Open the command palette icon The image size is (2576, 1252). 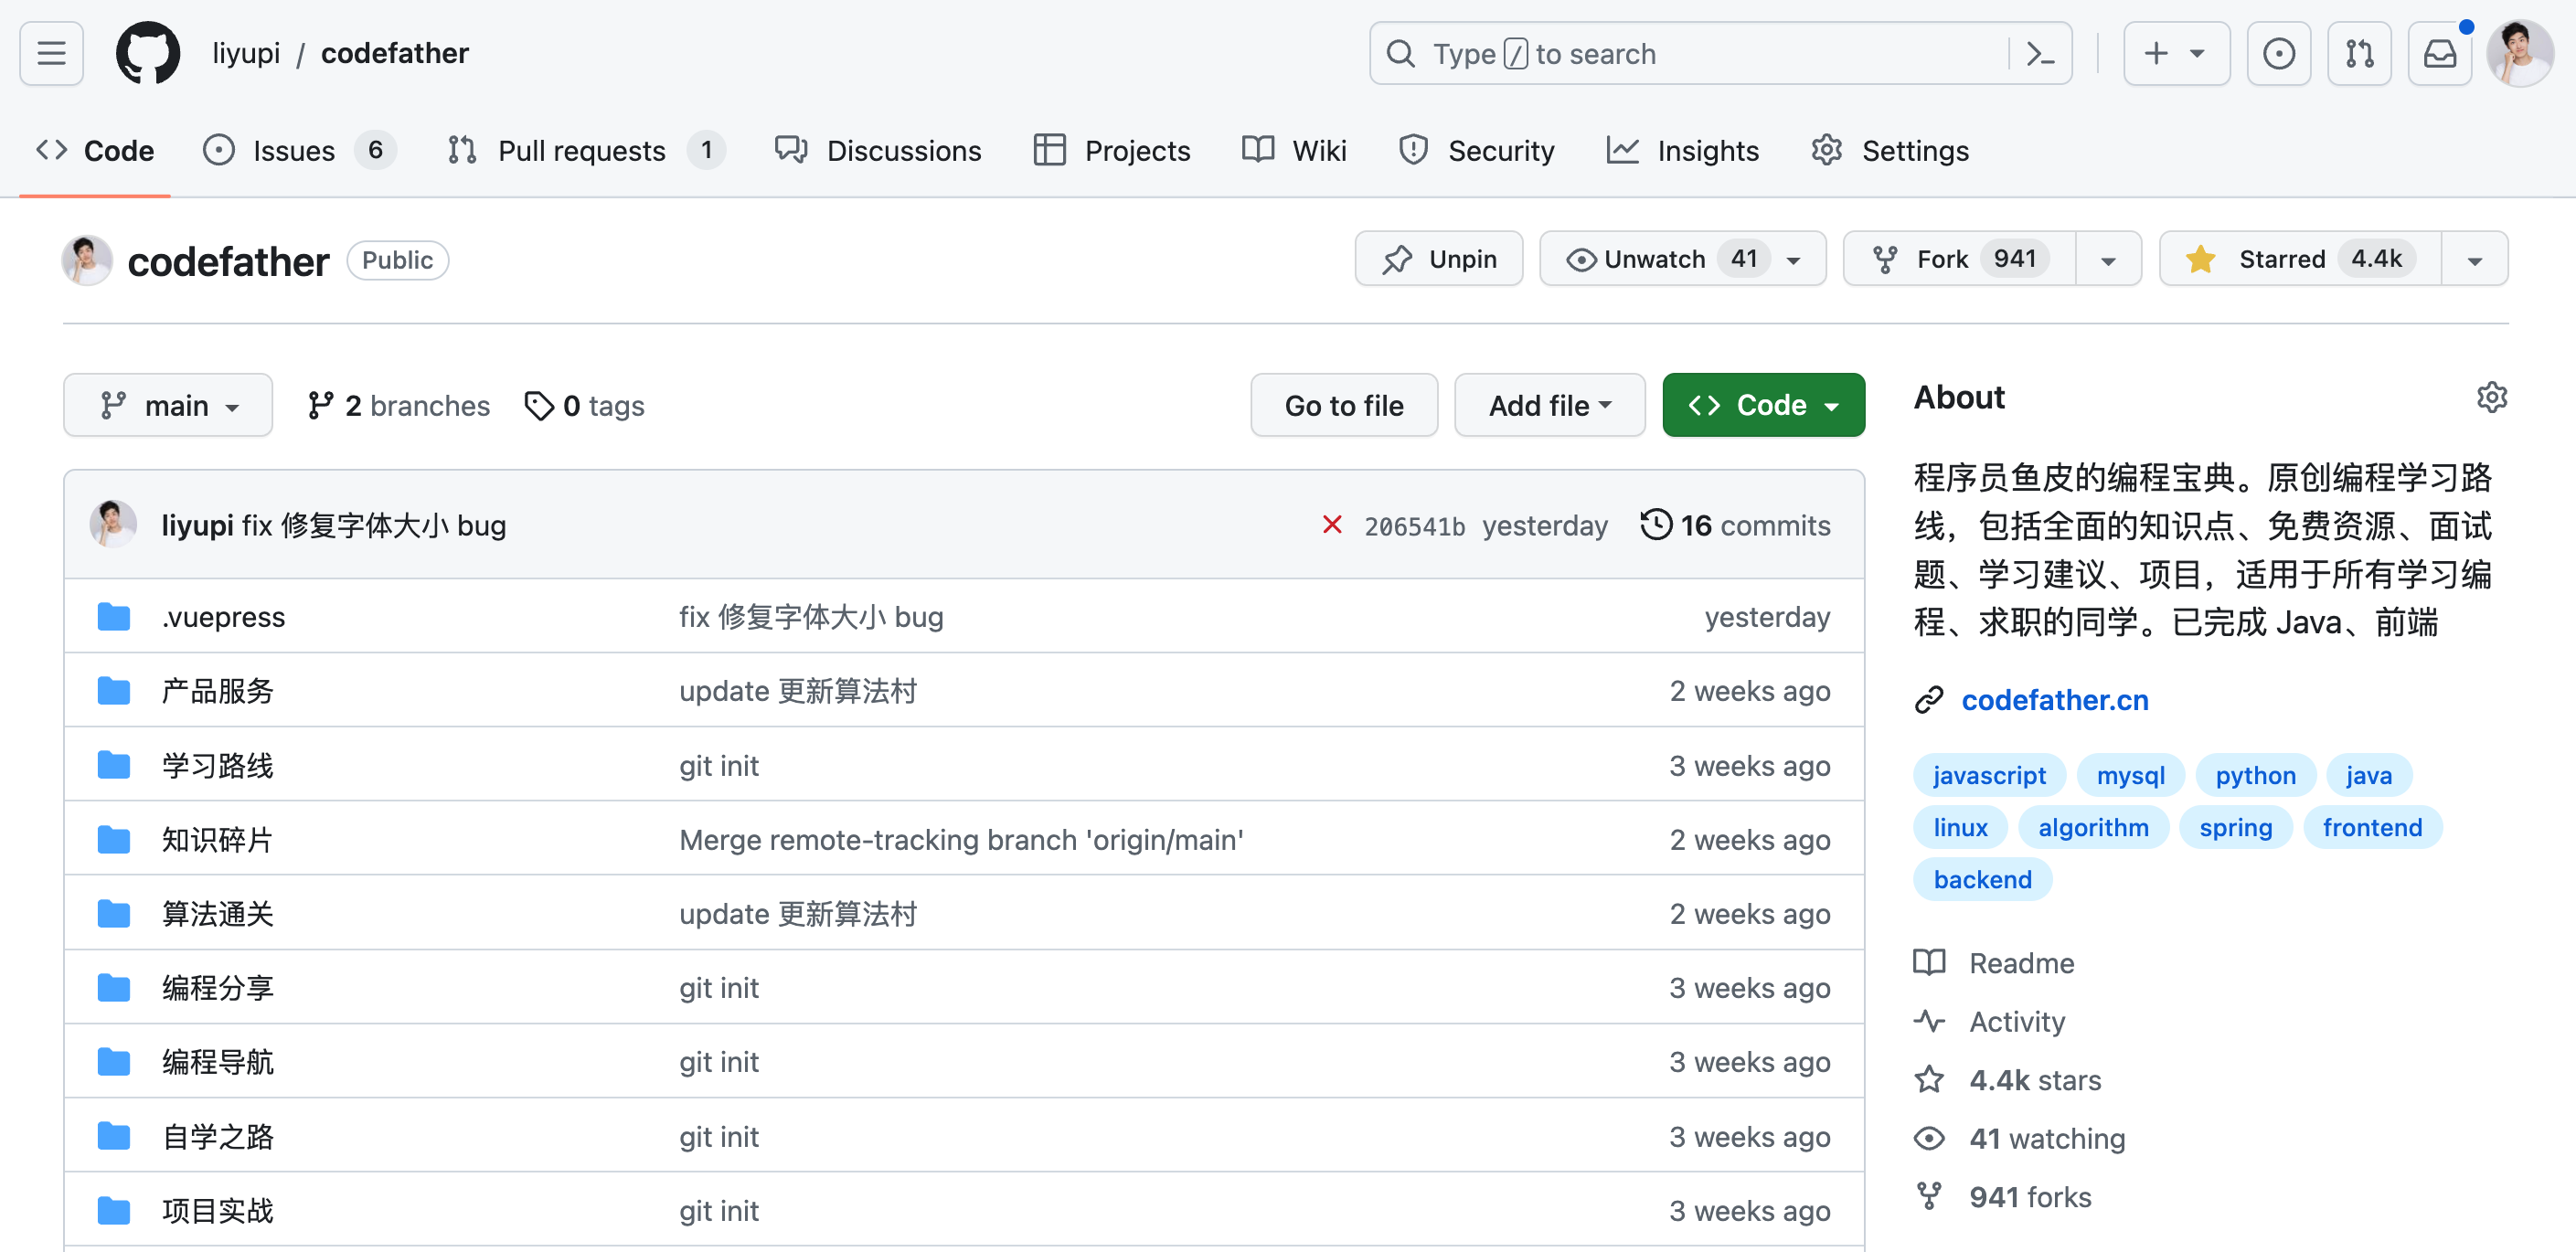(2039, 53)
